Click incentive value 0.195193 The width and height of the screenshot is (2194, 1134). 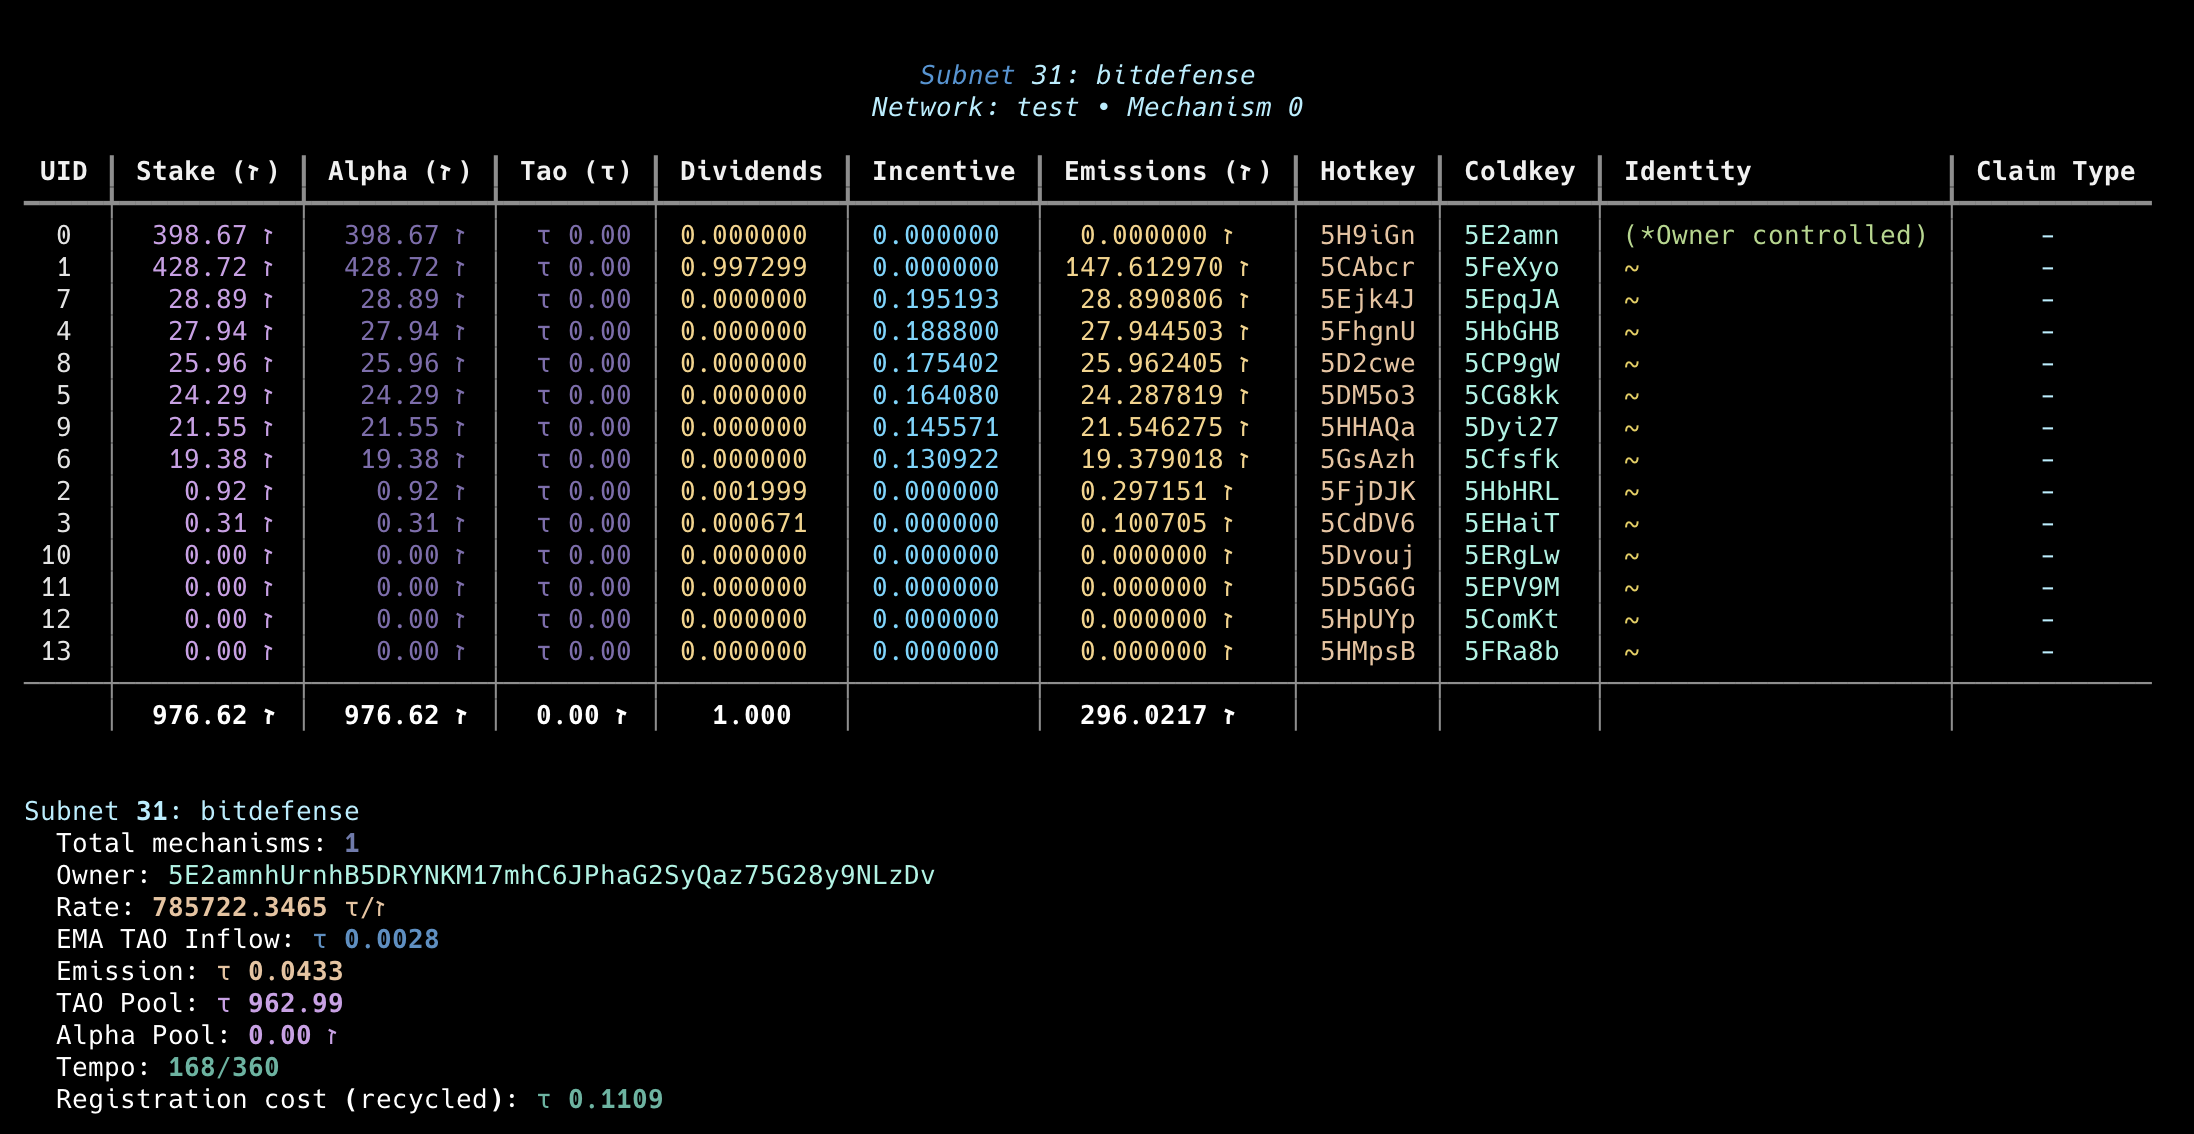pos(935,299)
